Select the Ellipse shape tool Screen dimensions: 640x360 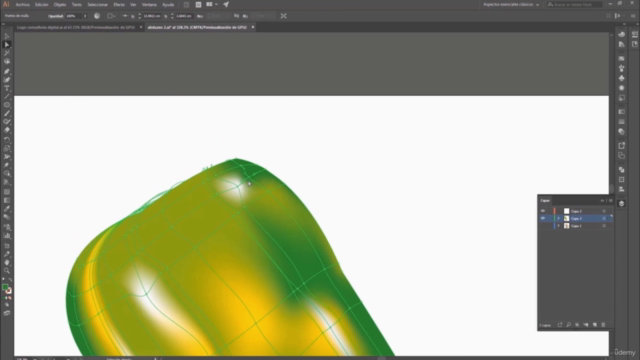pos(7,105)
